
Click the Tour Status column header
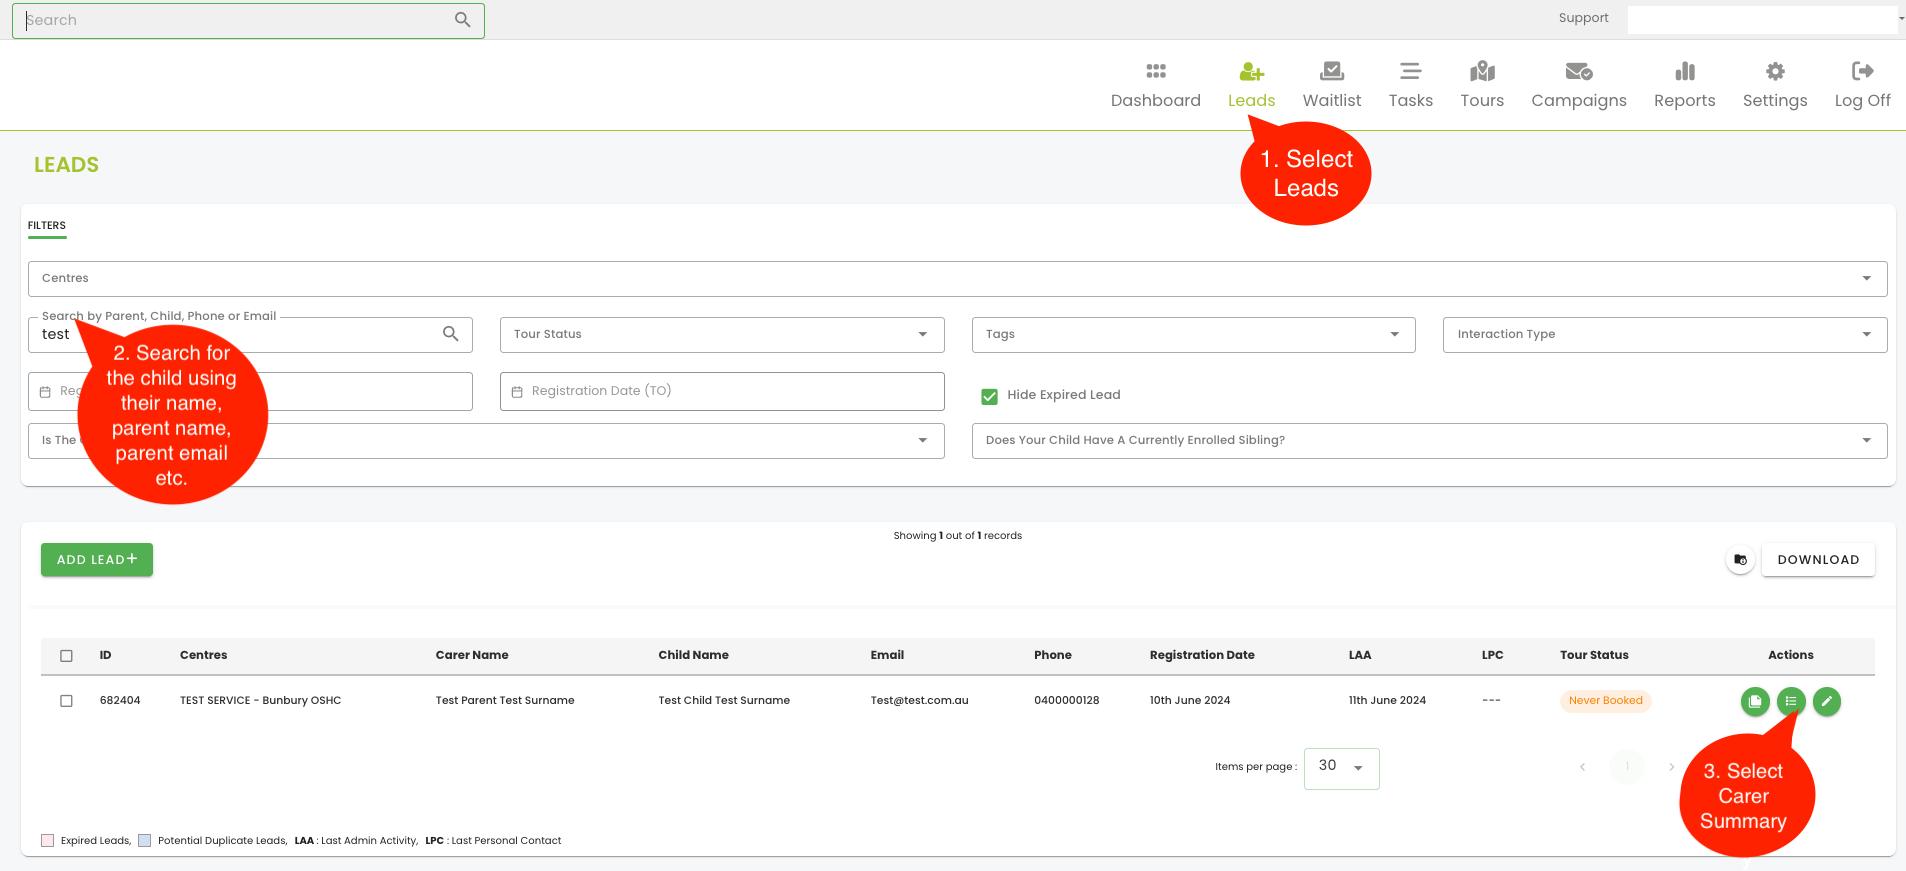click(1594, 656)
